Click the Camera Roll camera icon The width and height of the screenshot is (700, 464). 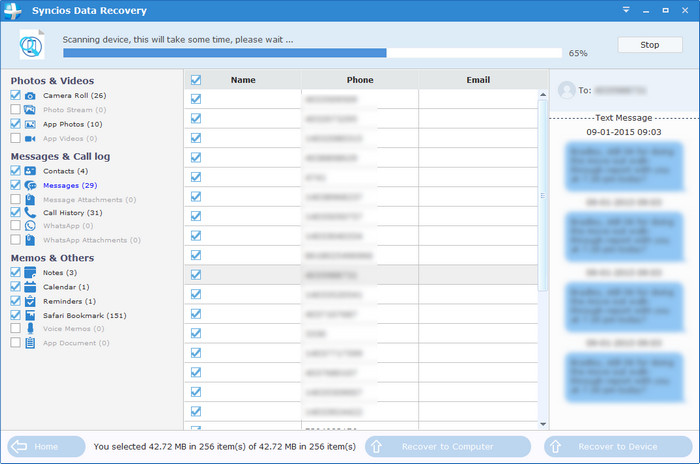tap(30, 96)
